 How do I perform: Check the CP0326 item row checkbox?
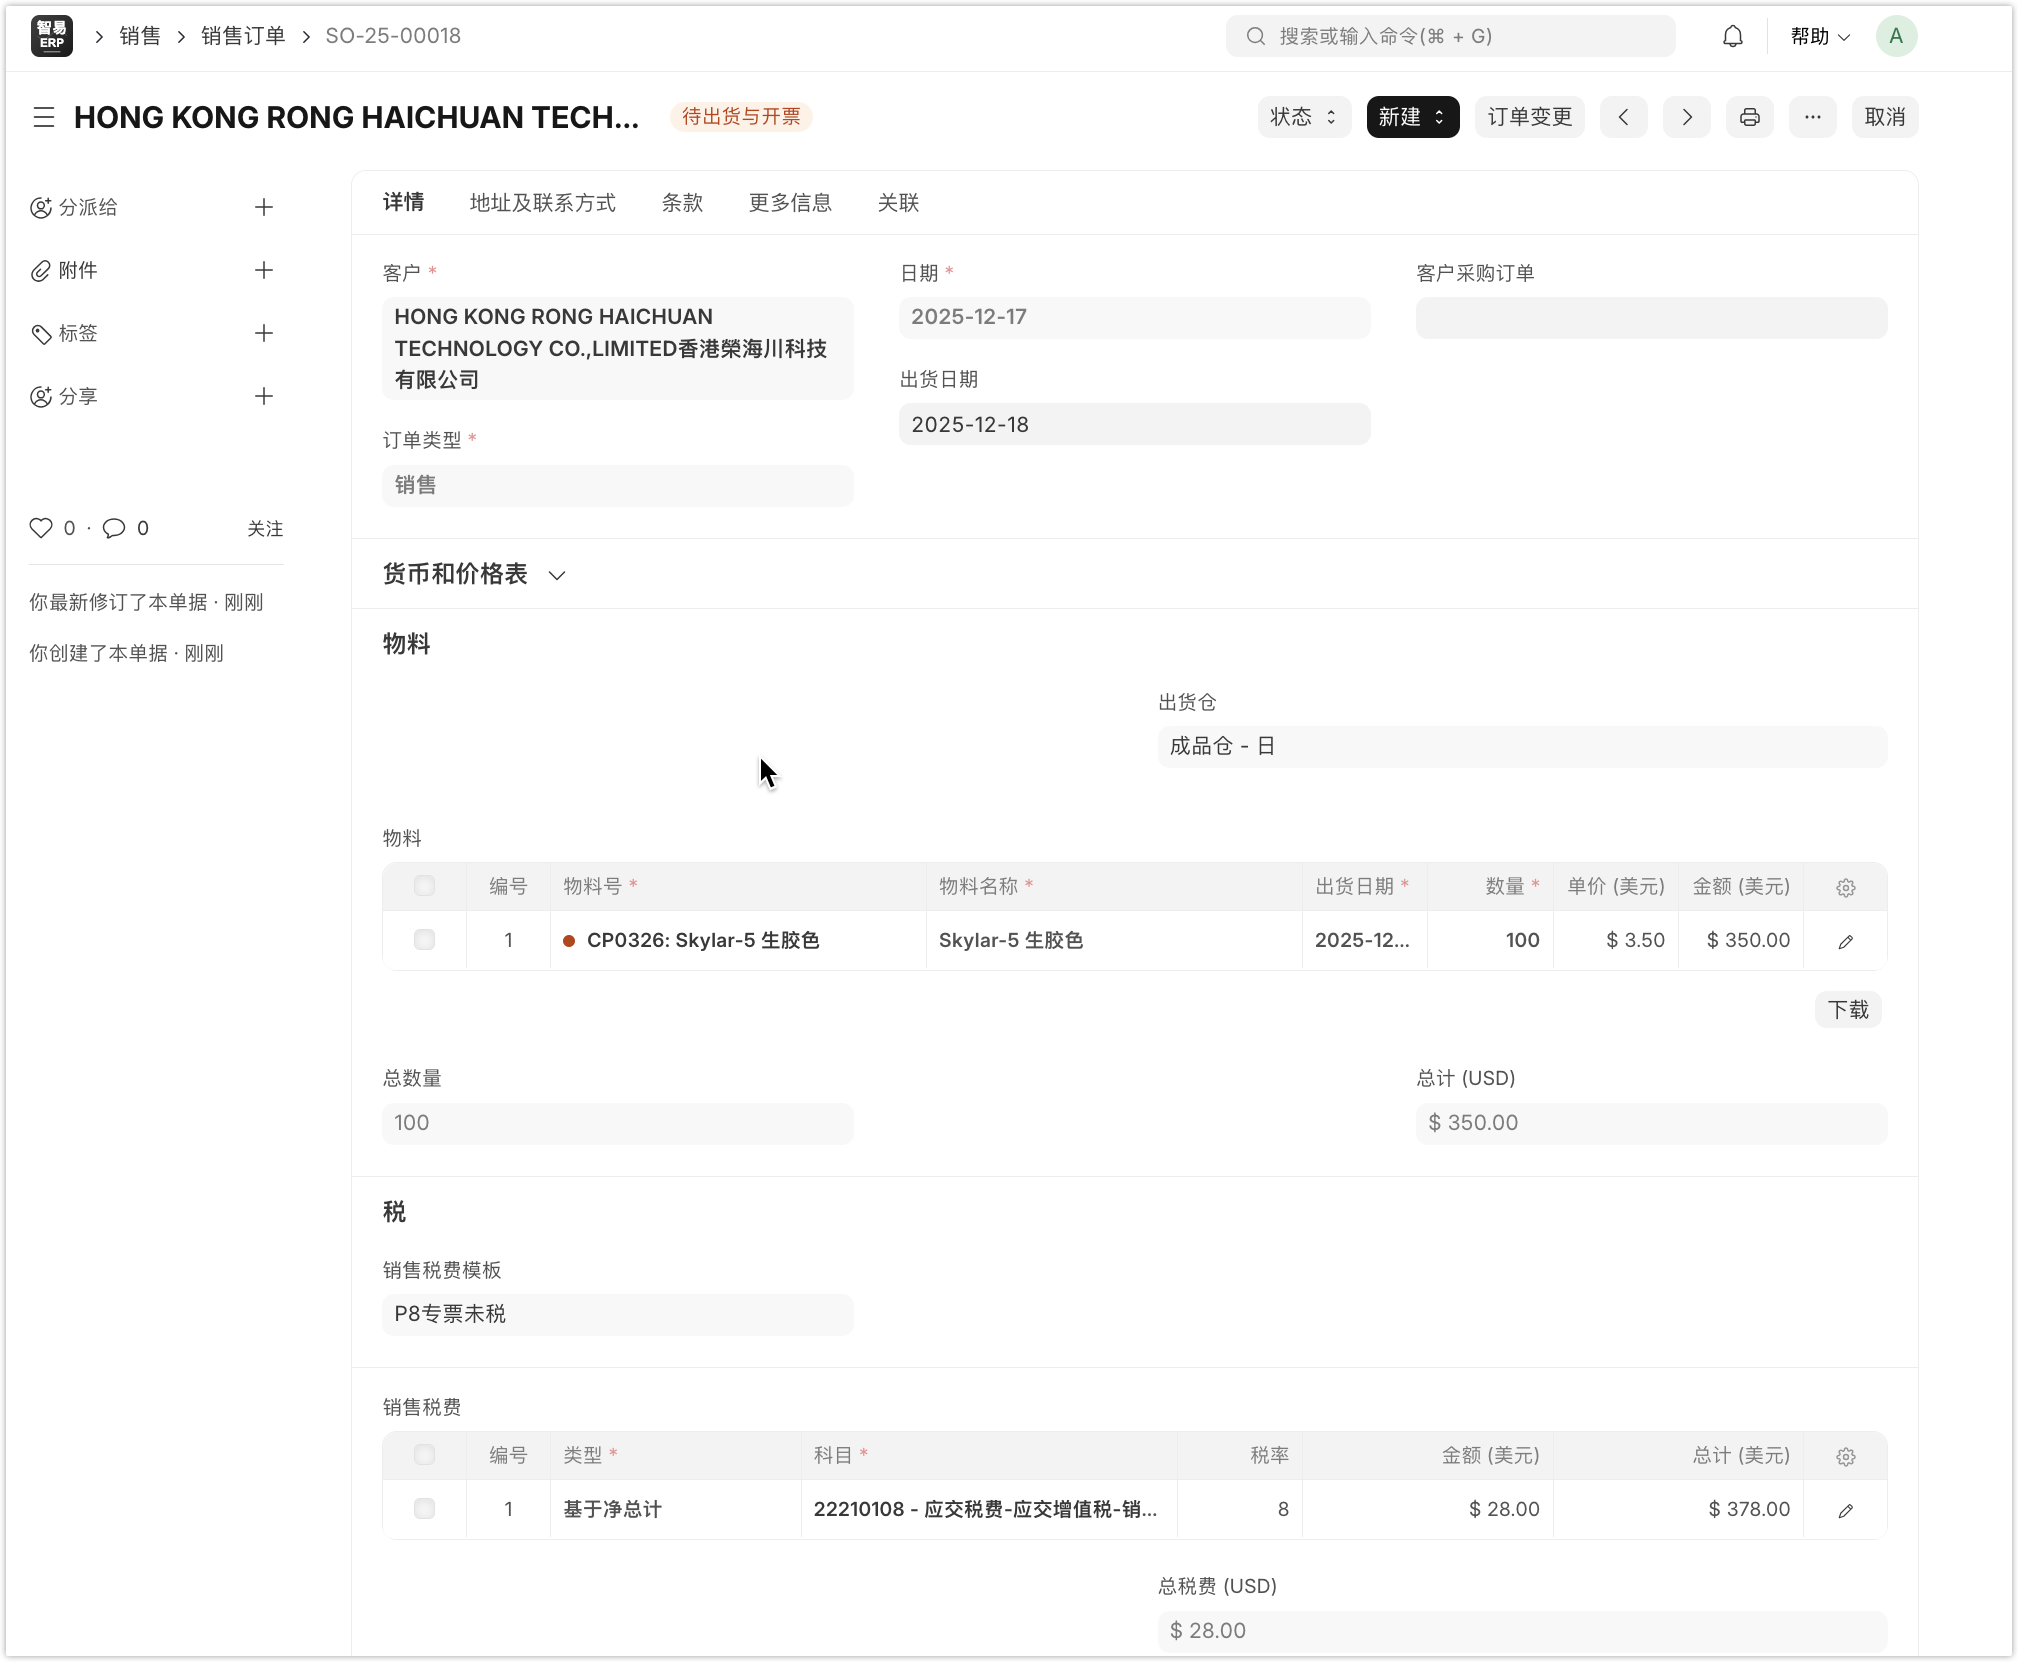point(424,940)
